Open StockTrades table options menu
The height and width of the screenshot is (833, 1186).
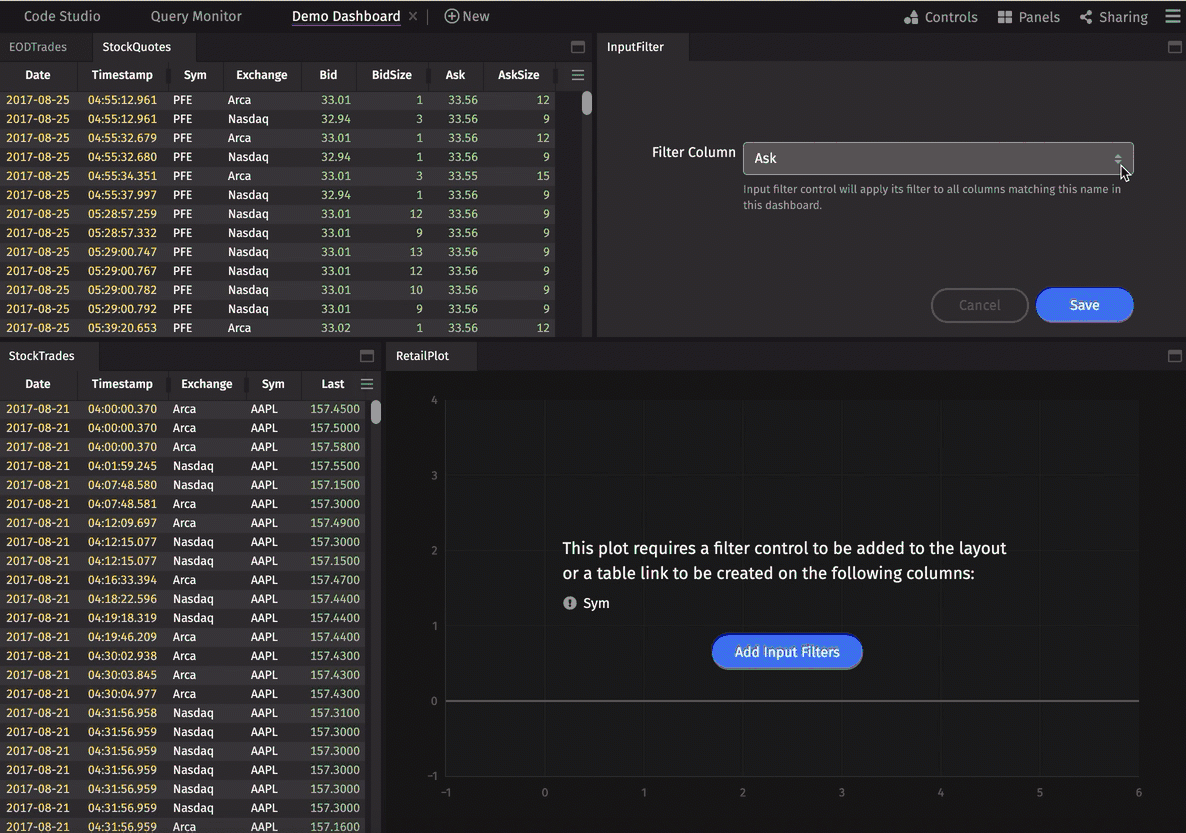(x=367, y=384)
